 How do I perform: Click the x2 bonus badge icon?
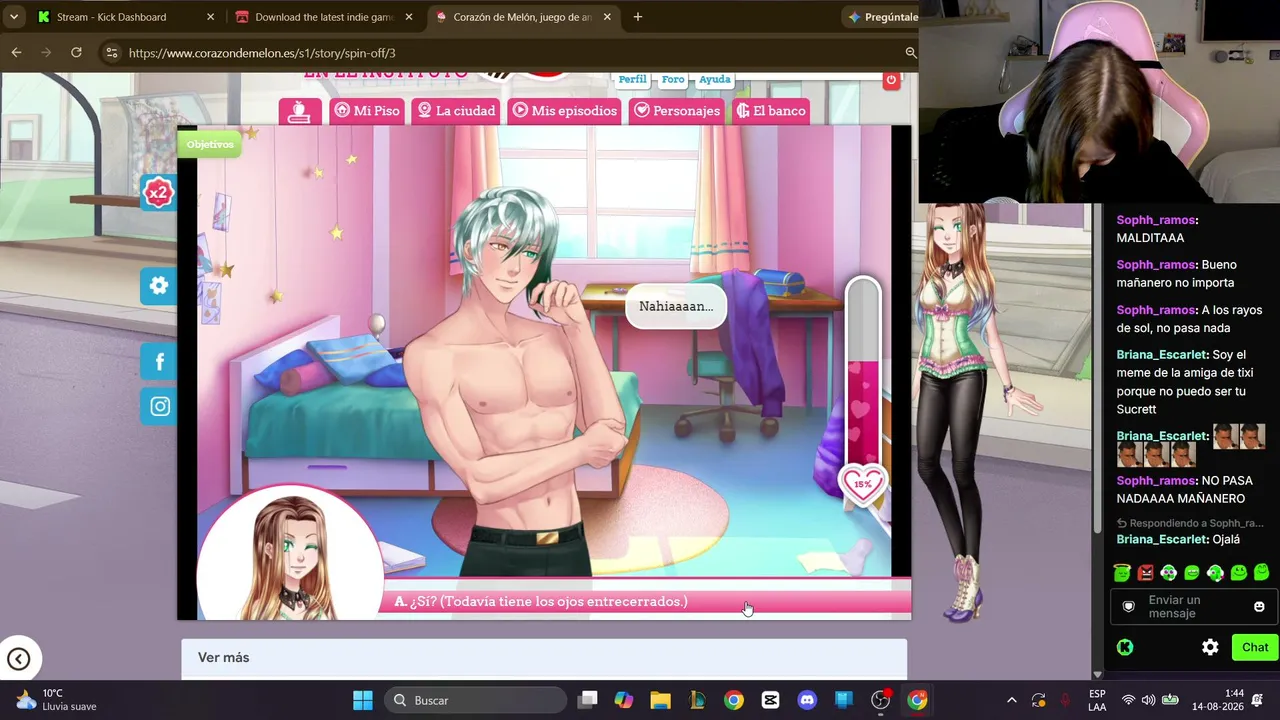click(158, 193)
